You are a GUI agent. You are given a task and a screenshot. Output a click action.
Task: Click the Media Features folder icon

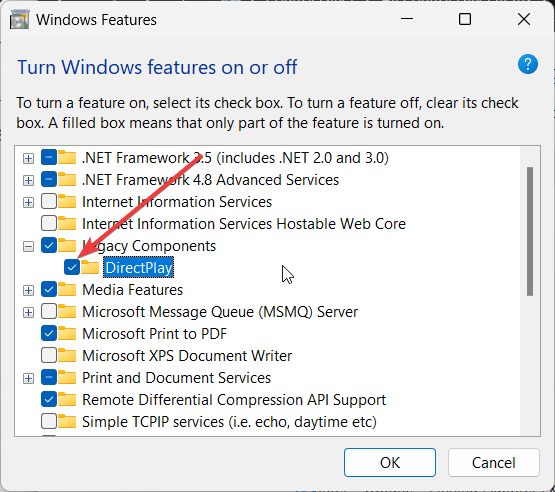tap(67, 290)
